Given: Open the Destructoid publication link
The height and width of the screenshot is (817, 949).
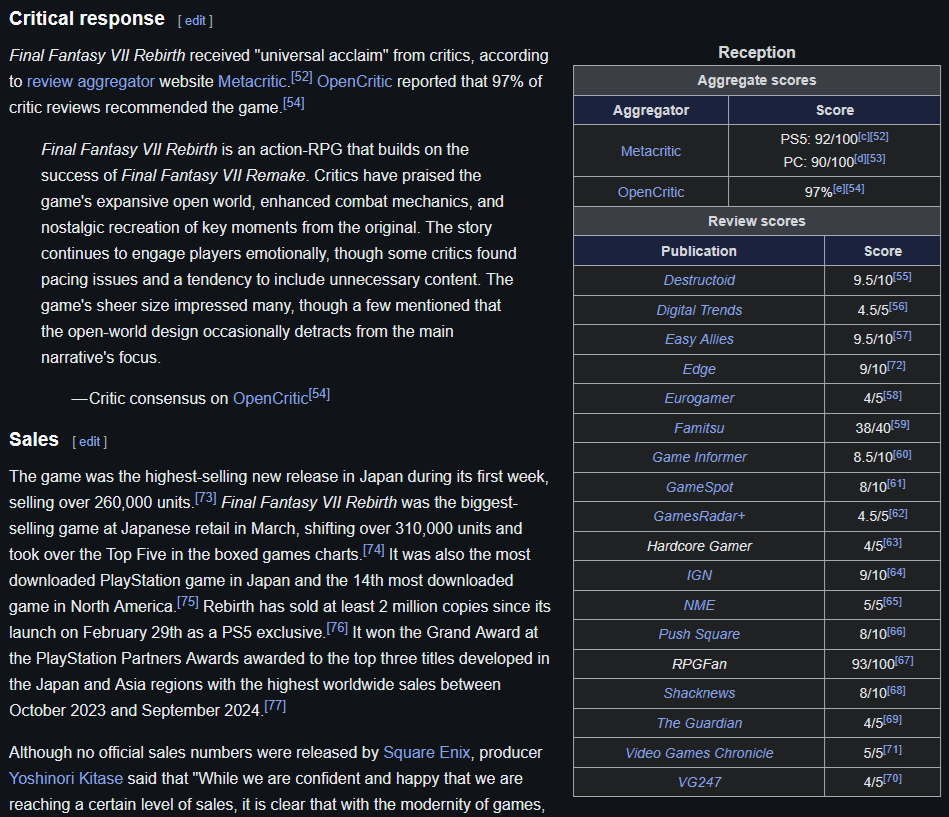Looking at the screenshot, I should (x=699, y=280).
